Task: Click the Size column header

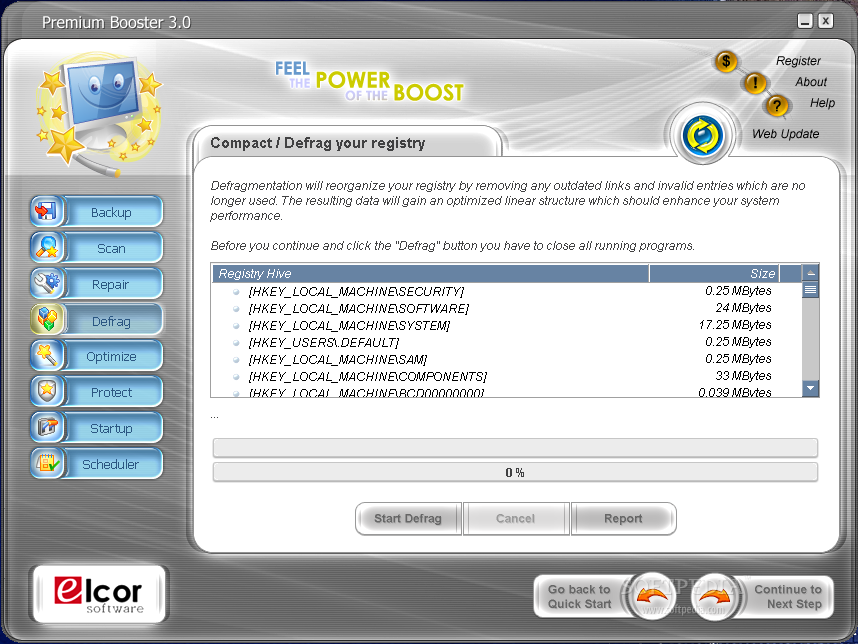Action: [714, 274]
